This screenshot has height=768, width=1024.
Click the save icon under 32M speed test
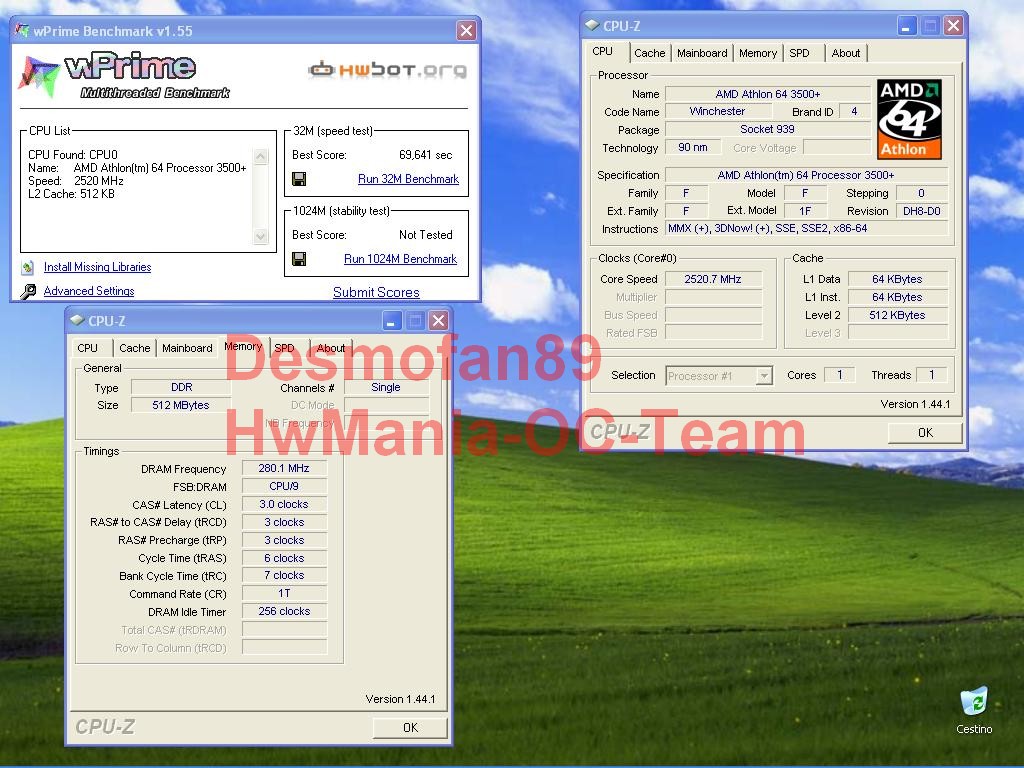pos(299,179)
